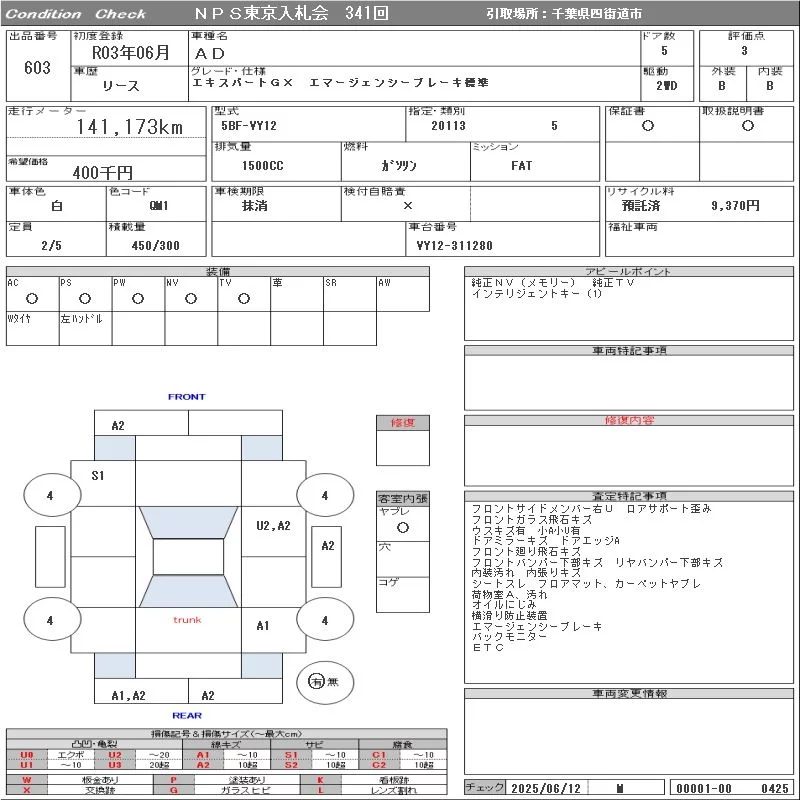Click the chassis number VY12-311280
The width and height of the screenshot is (800, 800).
455,245
